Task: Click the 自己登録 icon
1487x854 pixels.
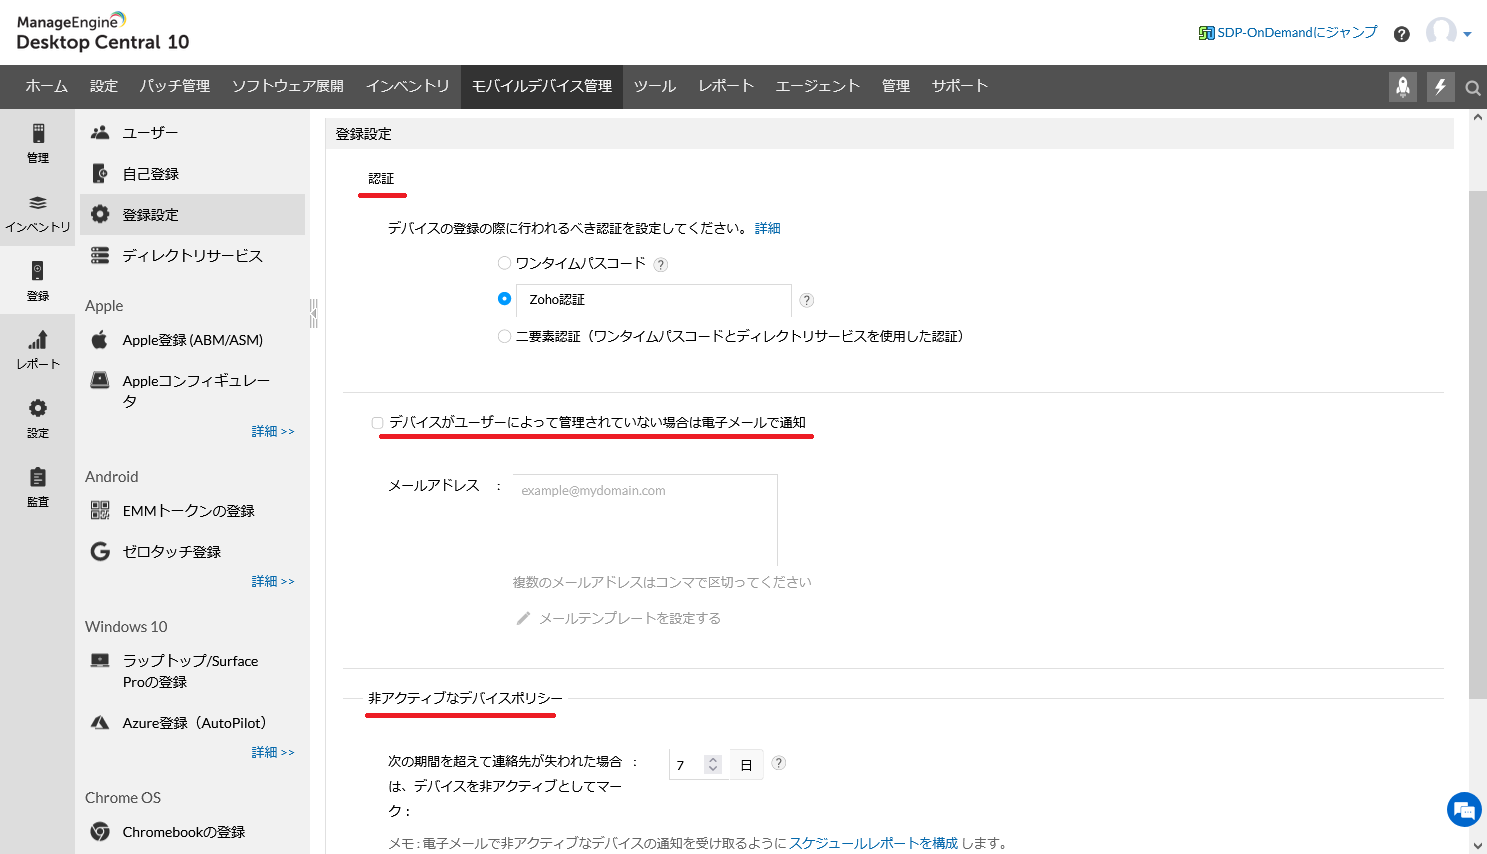Action: click(x=100, y=174)
